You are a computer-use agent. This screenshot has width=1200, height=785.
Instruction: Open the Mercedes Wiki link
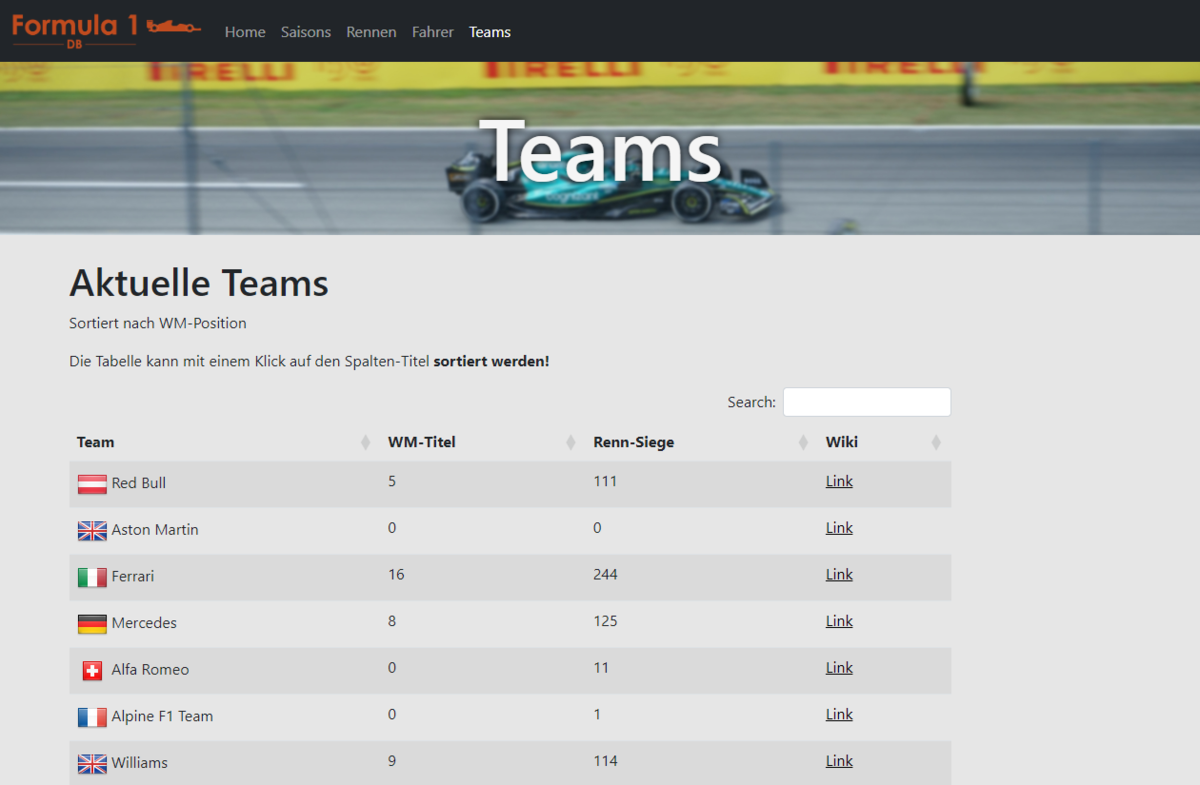coord(839,621)
